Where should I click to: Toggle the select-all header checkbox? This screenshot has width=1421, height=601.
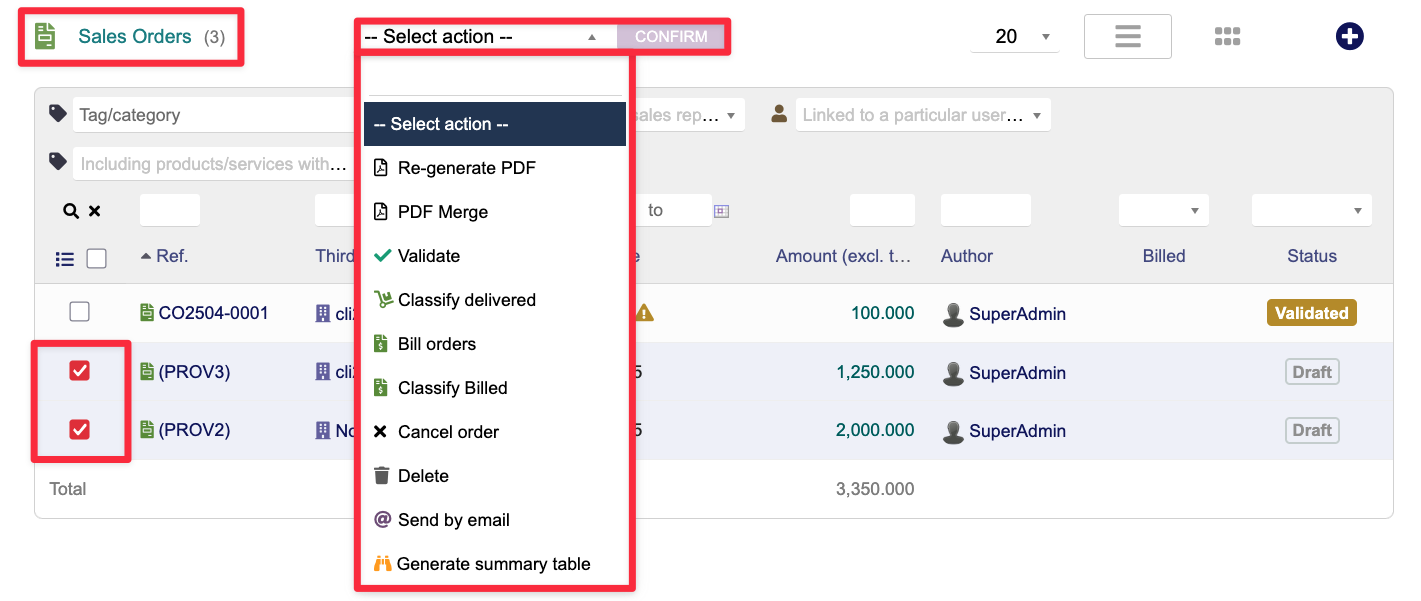click(x=97, y=259)
